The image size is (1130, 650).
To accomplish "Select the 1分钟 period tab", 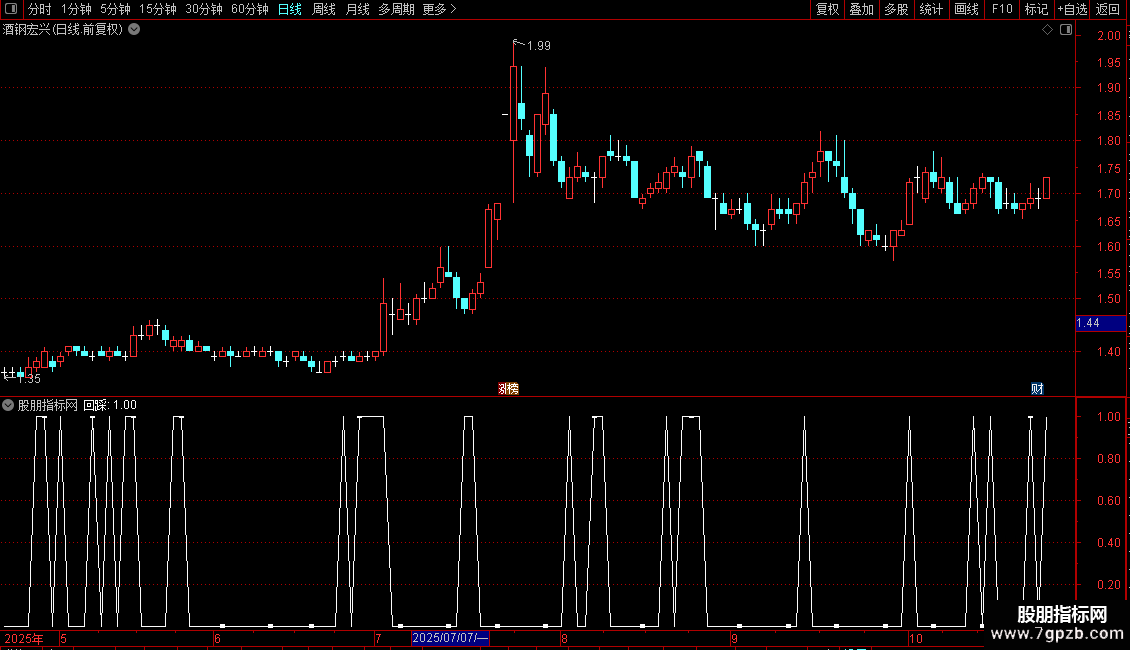I will coord(76,9).
